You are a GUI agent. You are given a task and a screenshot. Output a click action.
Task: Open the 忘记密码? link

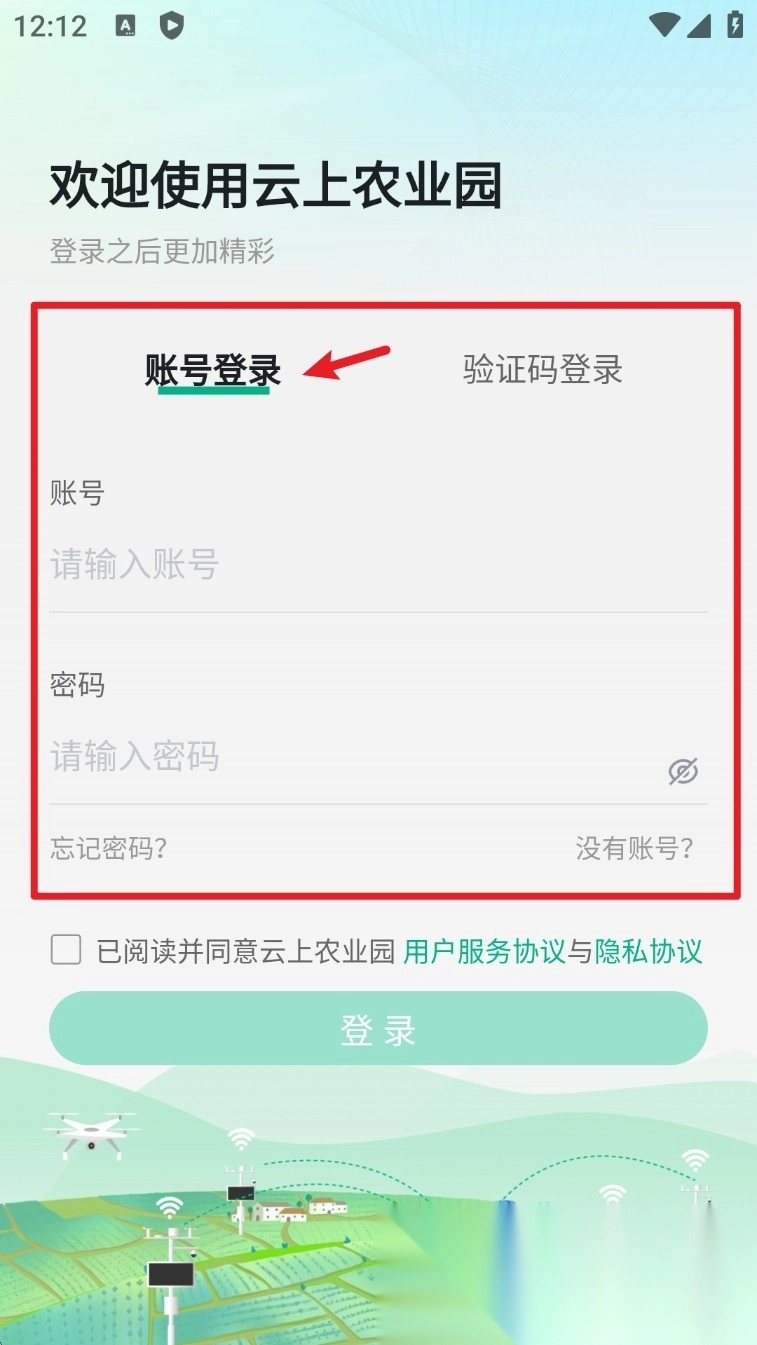click(x=108, y=849)
